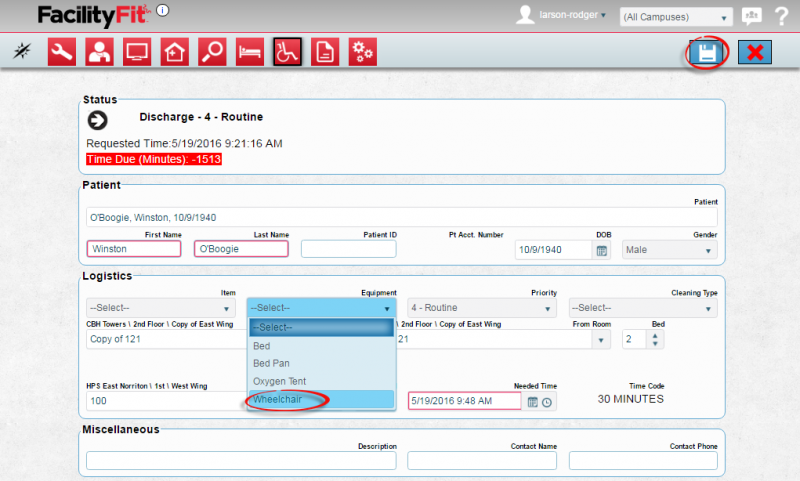Collapse the Equipment dropdown header

tap(321, 308)
